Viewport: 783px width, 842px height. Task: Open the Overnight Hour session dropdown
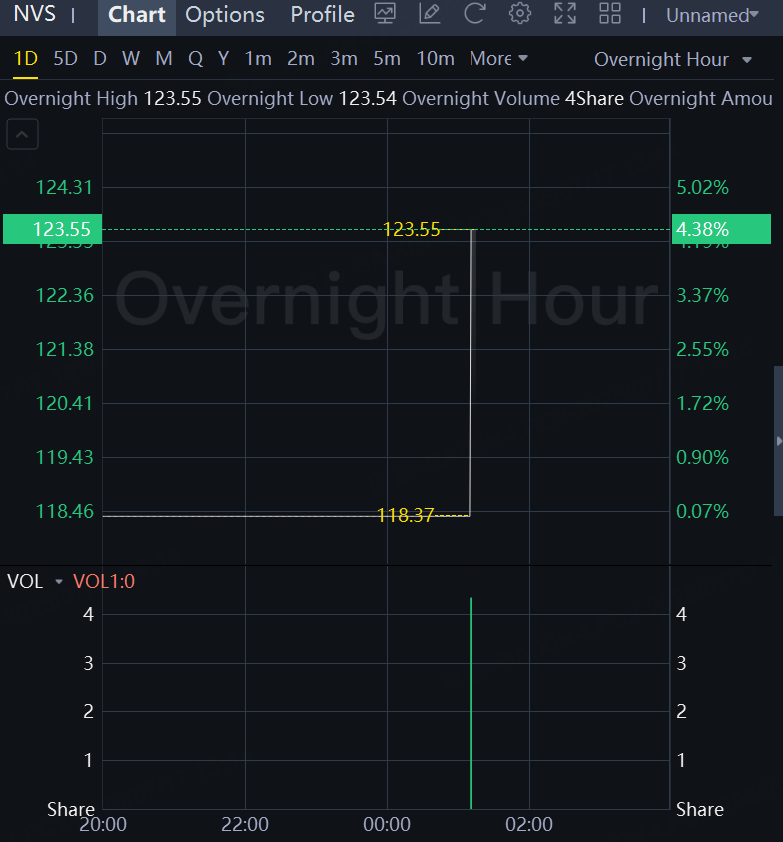tap(673, 59)
